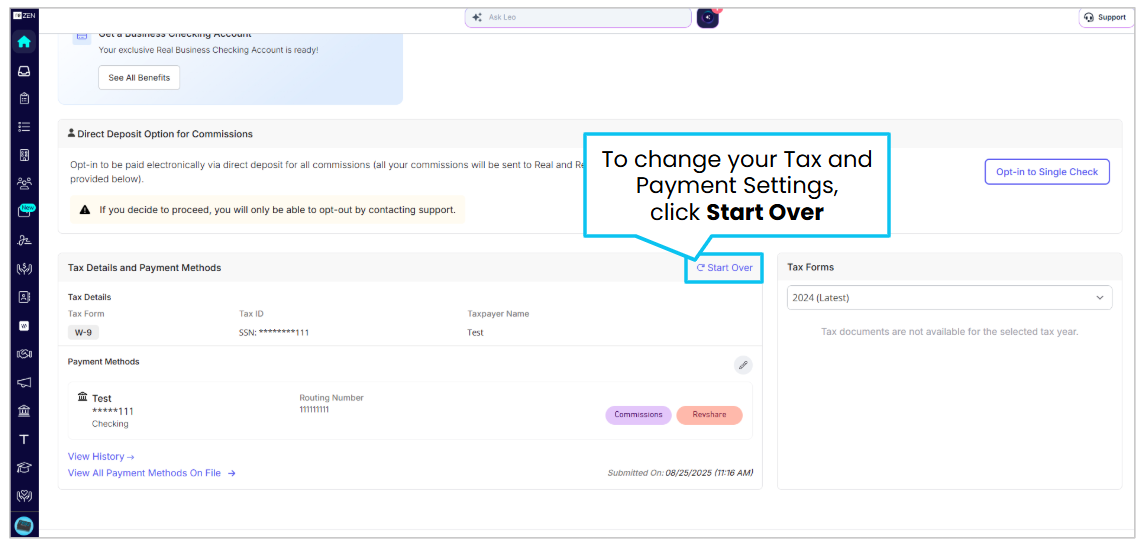
Task: Click Opt-in to Single Check button
Action: [x=1047, y=172]
